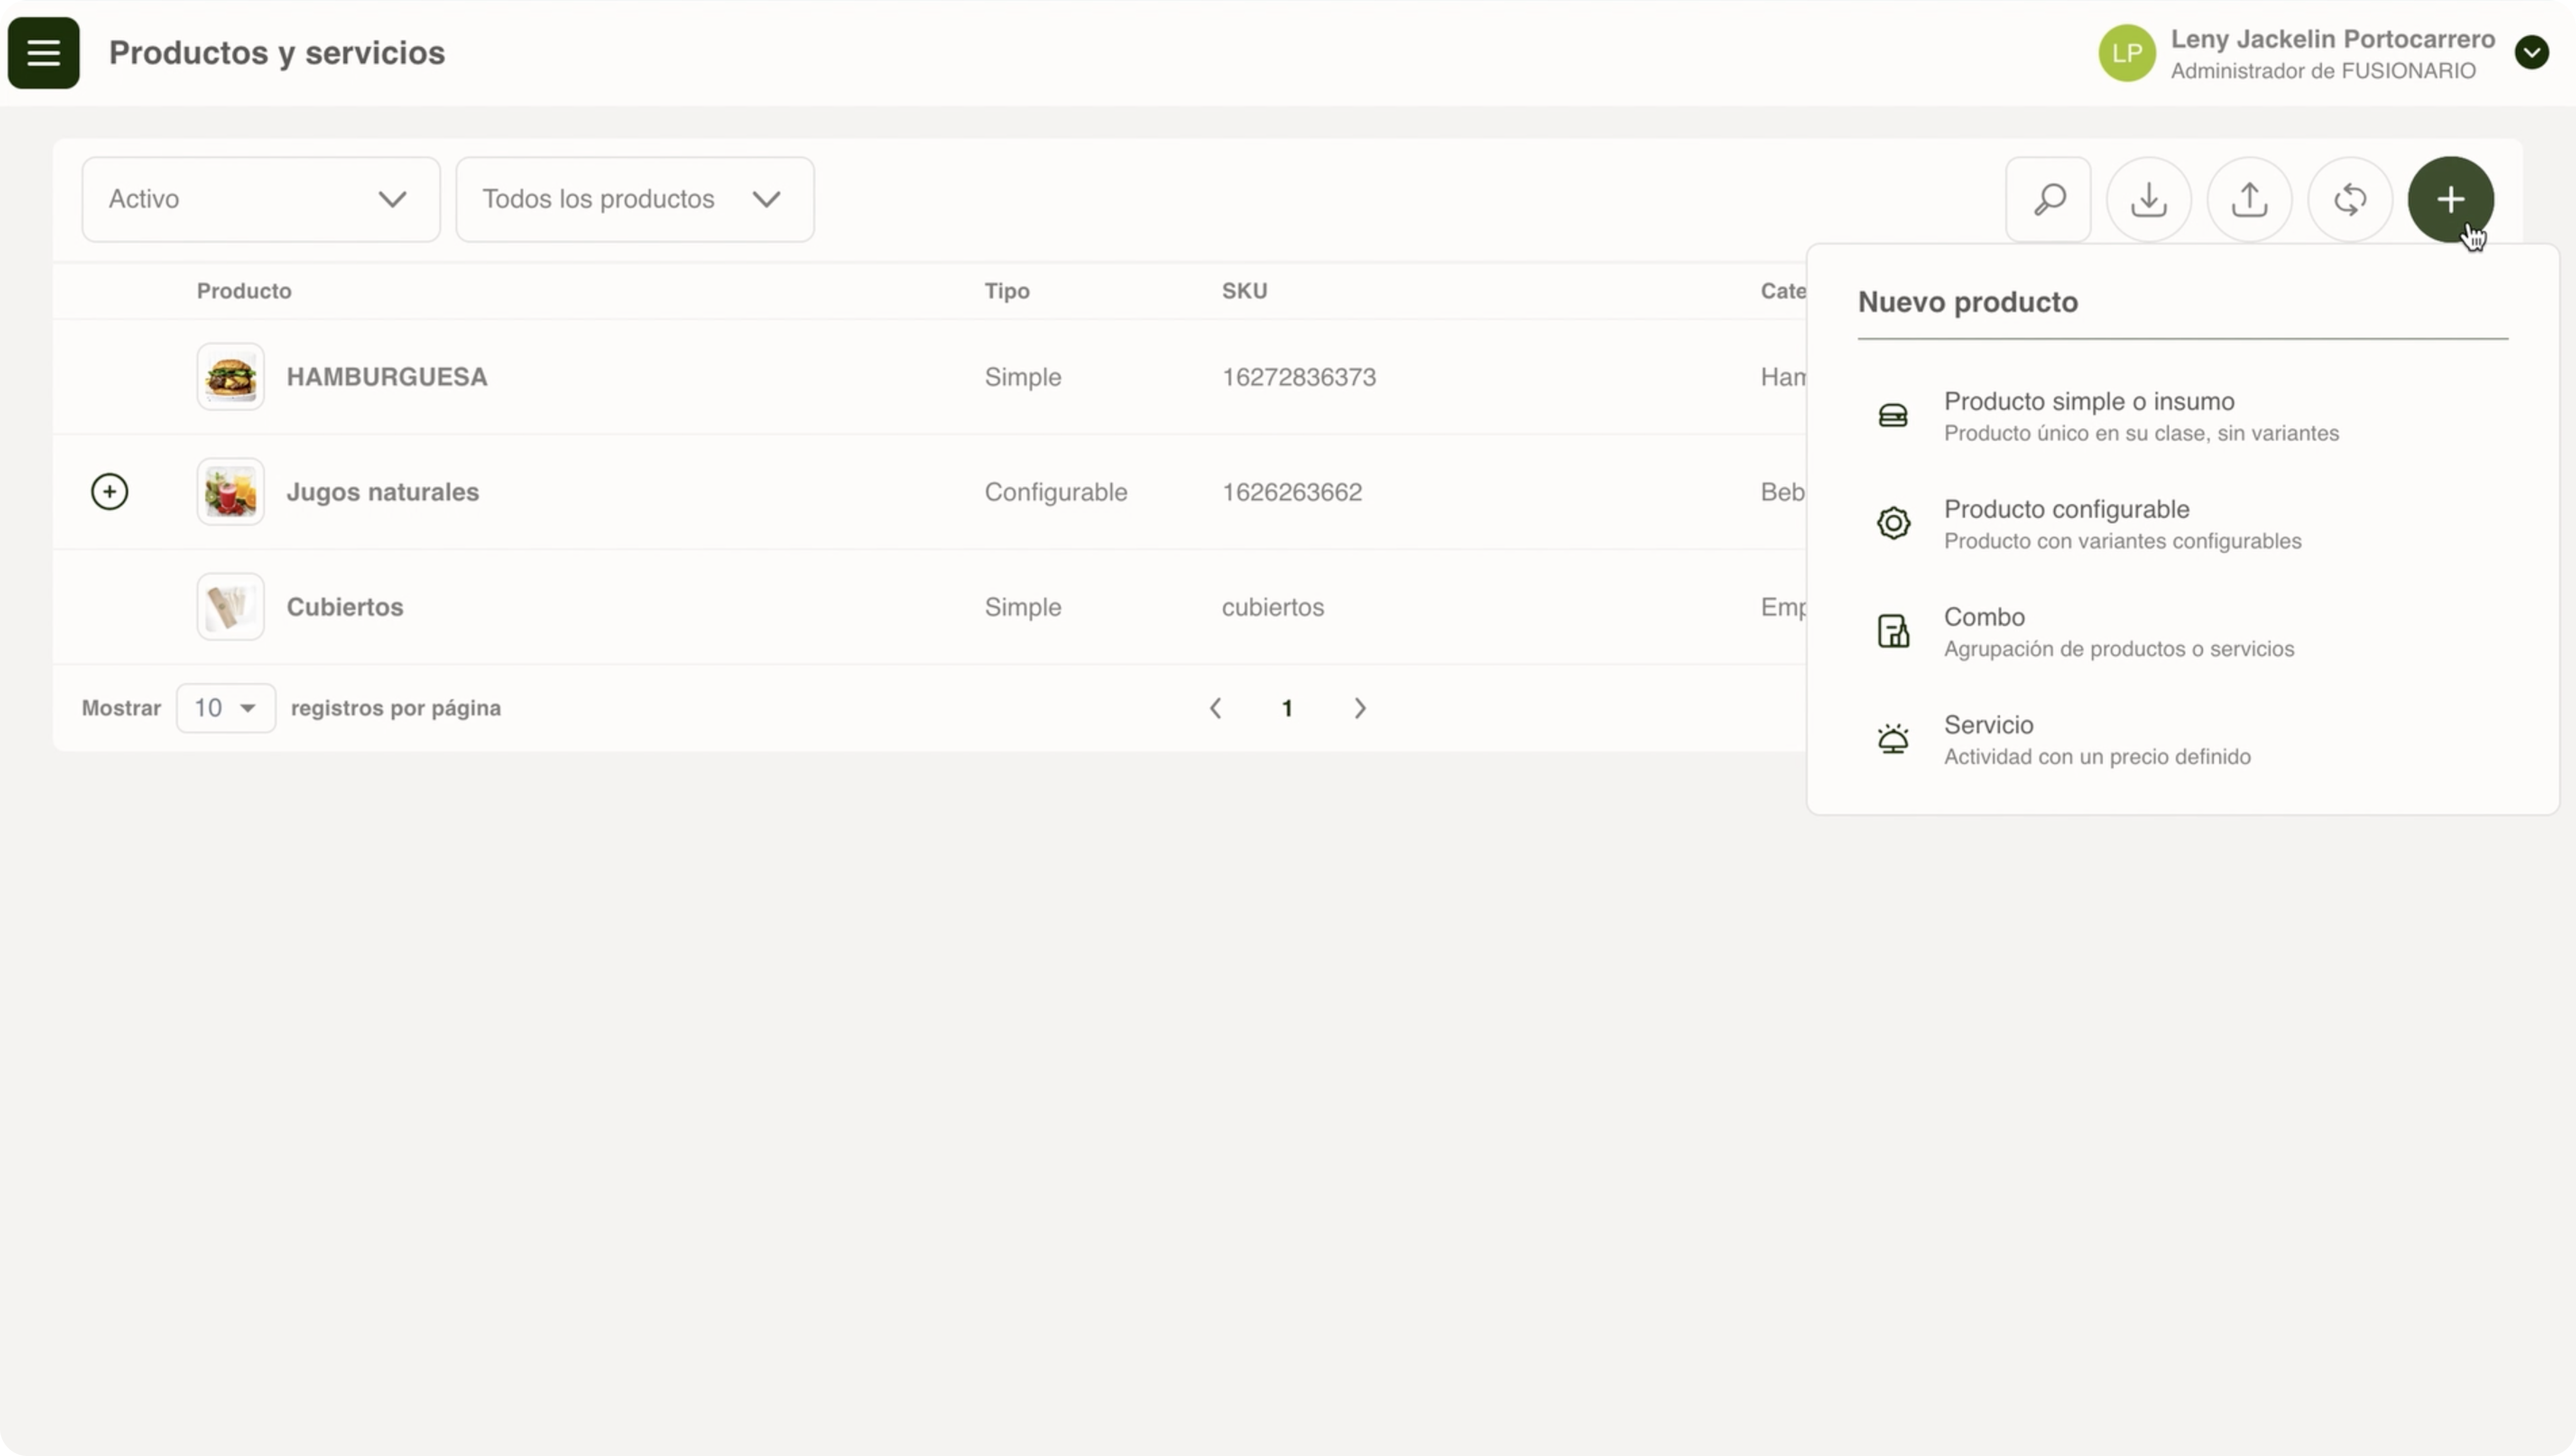Go to next page arrow
The height and width of the screenshot is (1456, 2576).
(x=1359, y=708)
